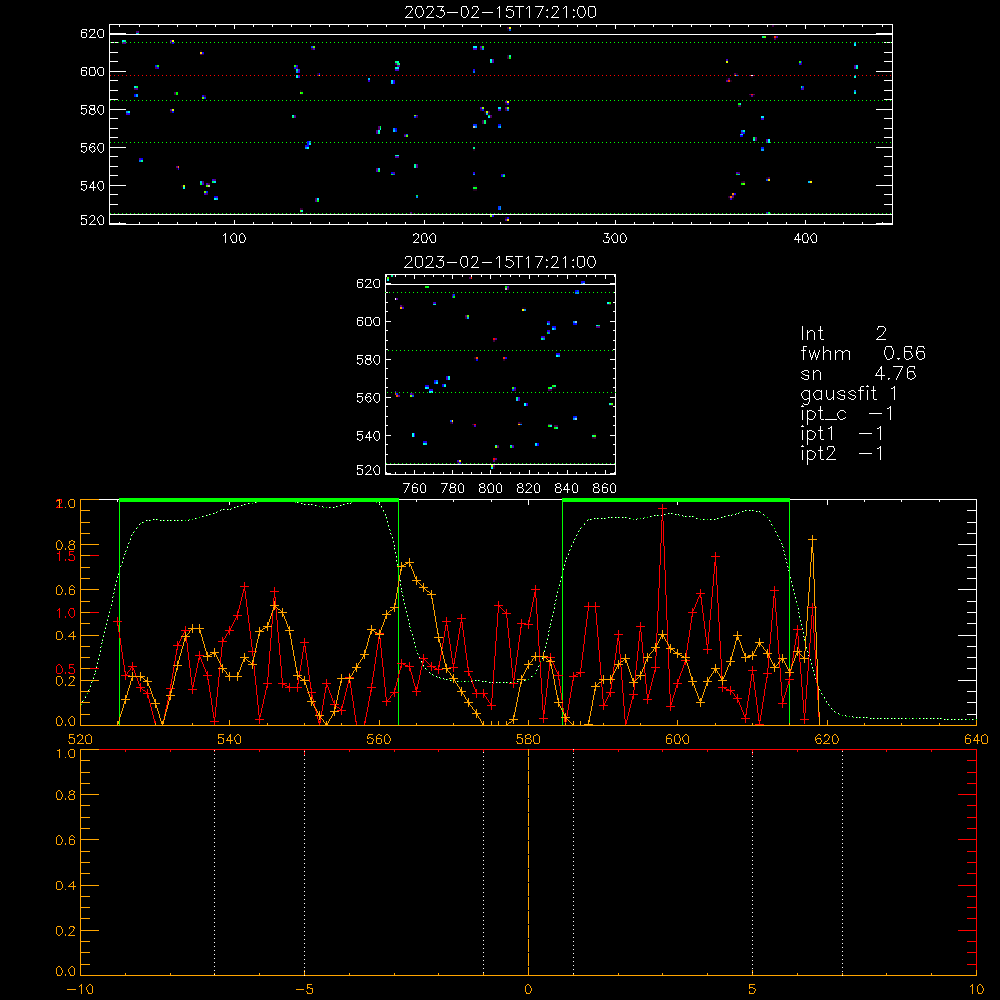The width and height of the screenshot is (1000, 1000).
Task: Click the 540 x-axis label of profile plot
Action: [x=230, y=739]
